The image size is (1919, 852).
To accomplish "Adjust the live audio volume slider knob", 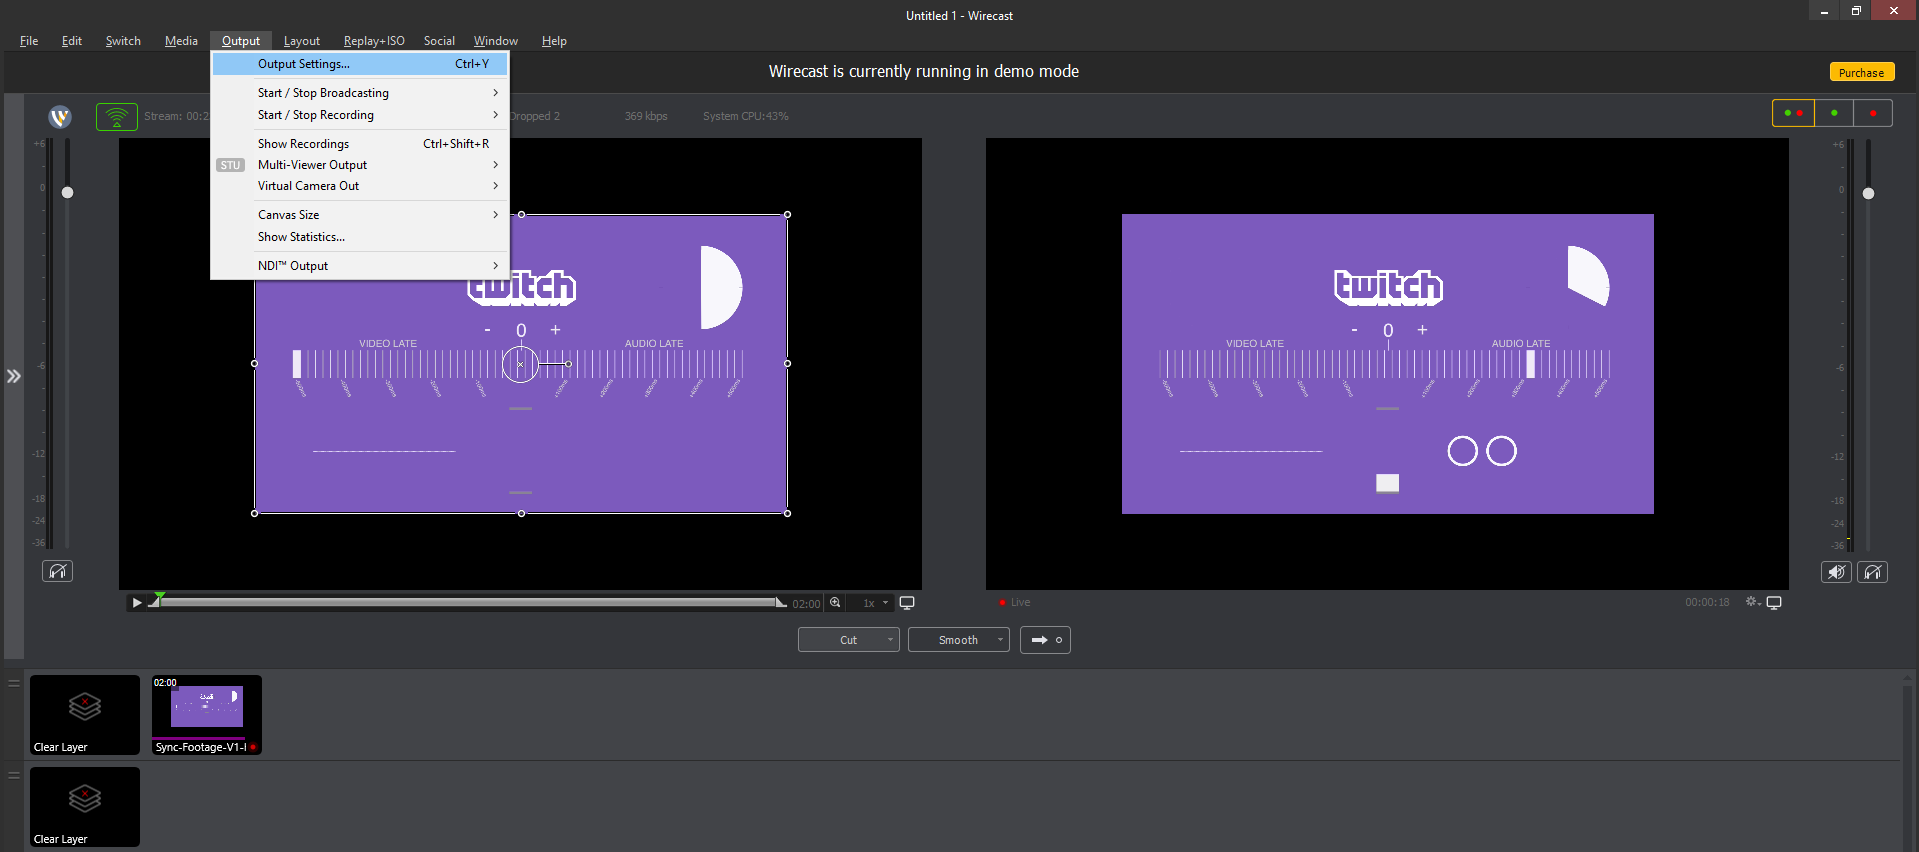I will [1868, 193].
